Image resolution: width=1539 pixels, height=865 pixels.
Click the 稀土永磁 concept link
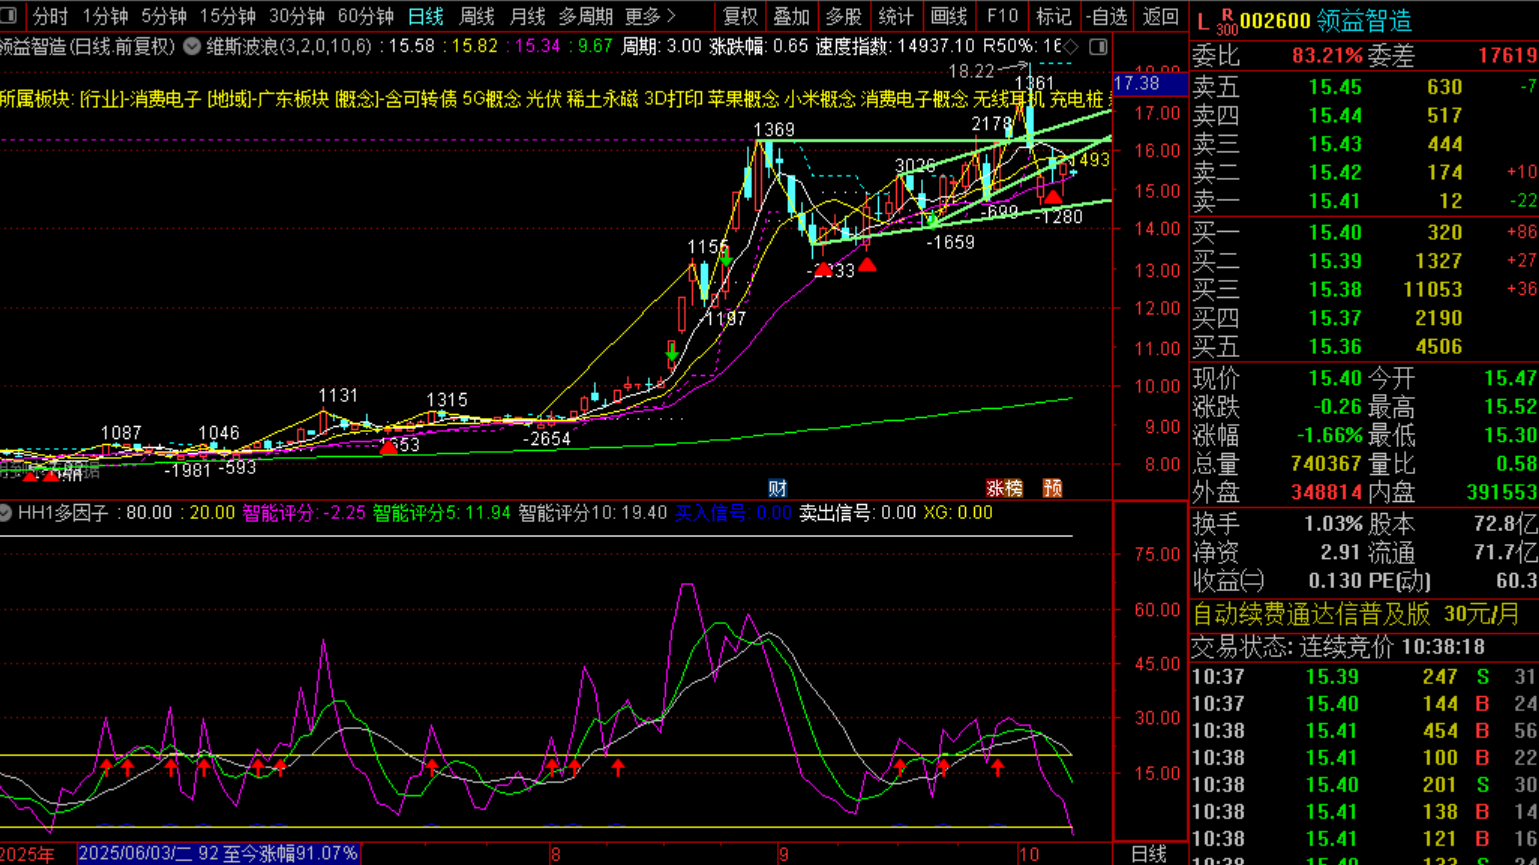[602, 98]
